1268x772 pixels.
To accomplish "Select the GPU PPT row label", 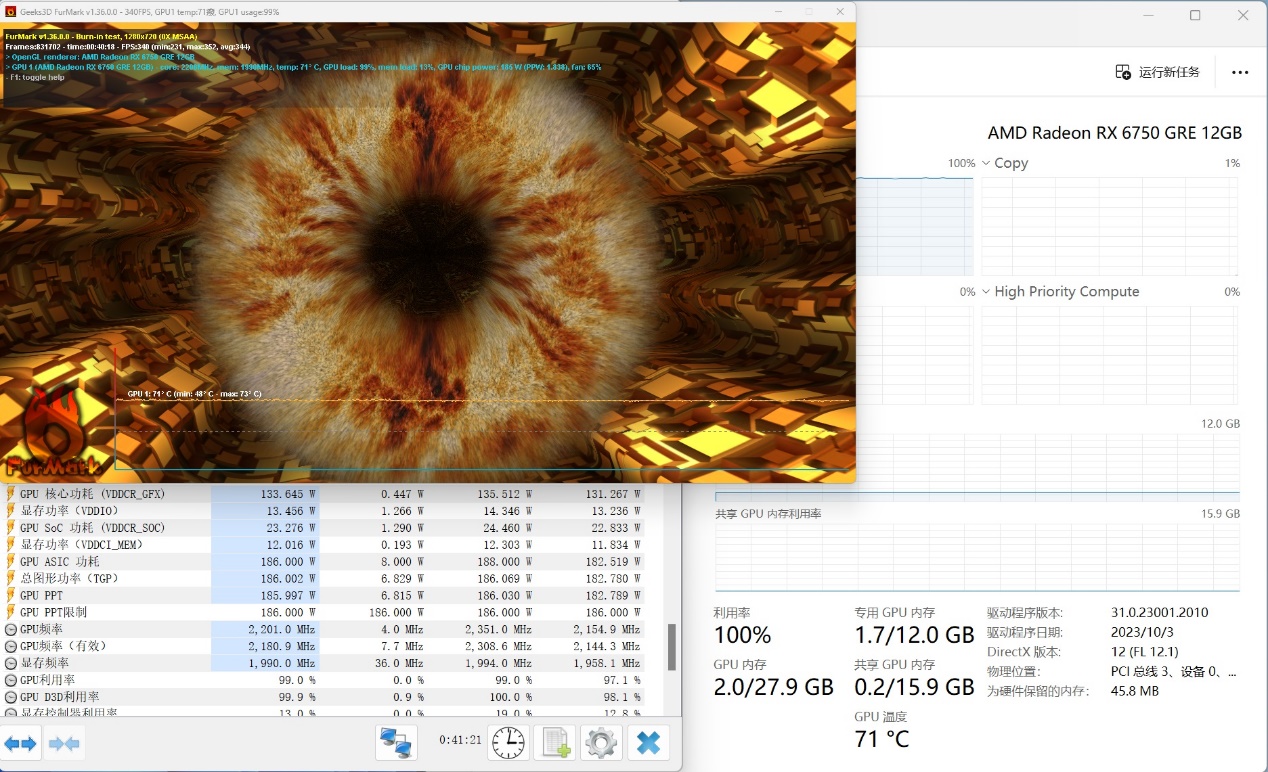I will (41, 596).
